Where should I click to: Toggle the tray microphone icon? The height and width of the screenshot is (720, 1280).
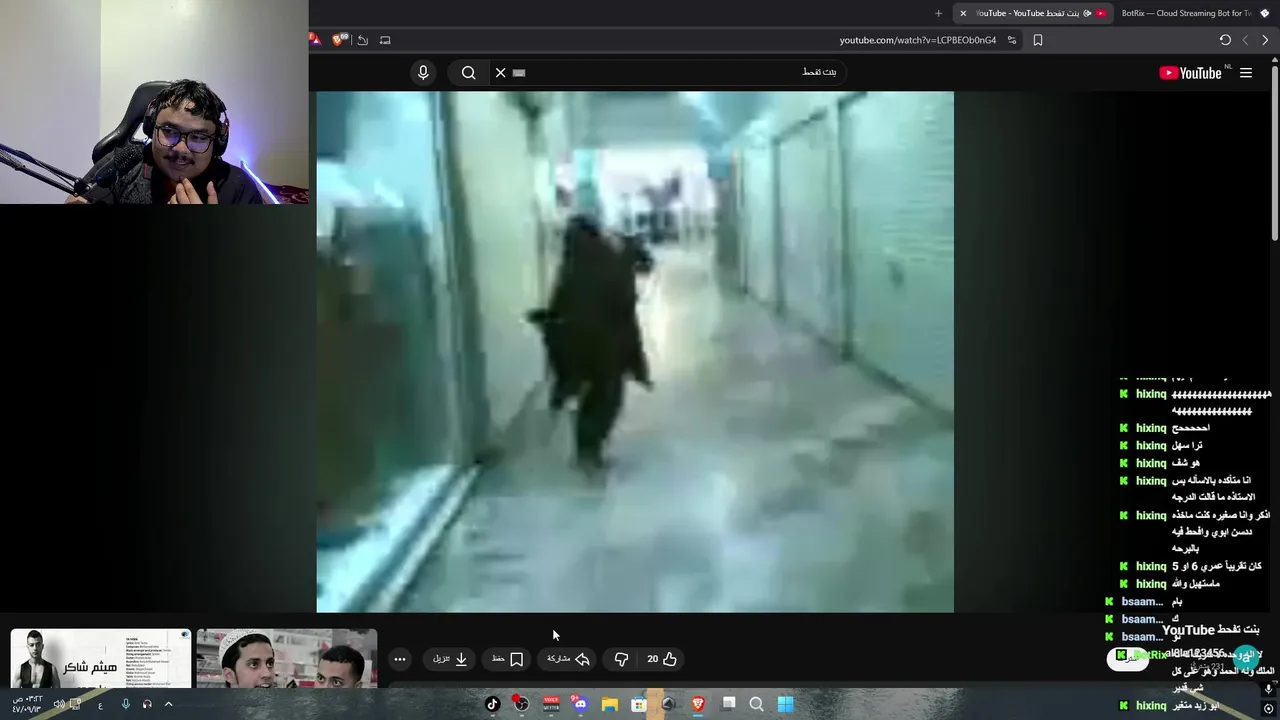coord(125,704)
